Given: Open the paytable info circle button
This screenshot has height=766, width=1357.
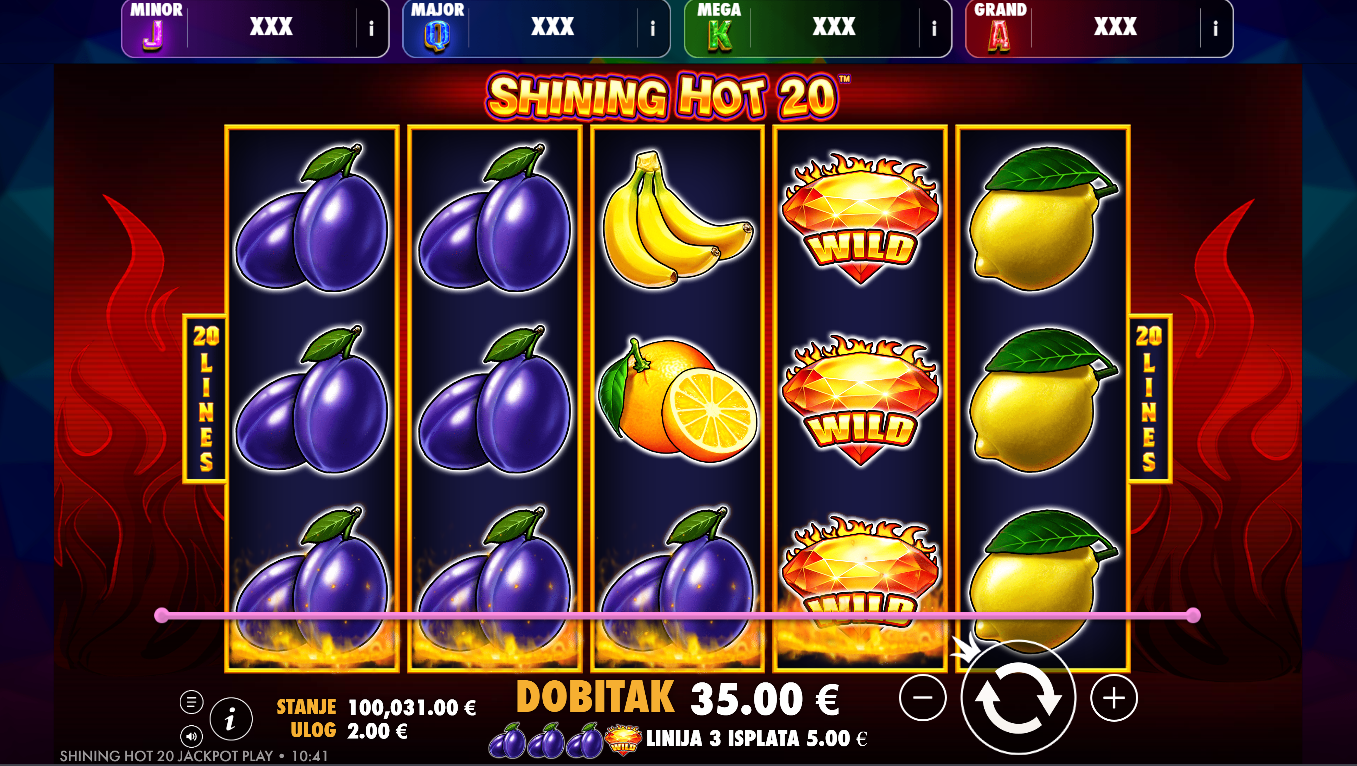Looking at the screenshot, I should [231, 718].
